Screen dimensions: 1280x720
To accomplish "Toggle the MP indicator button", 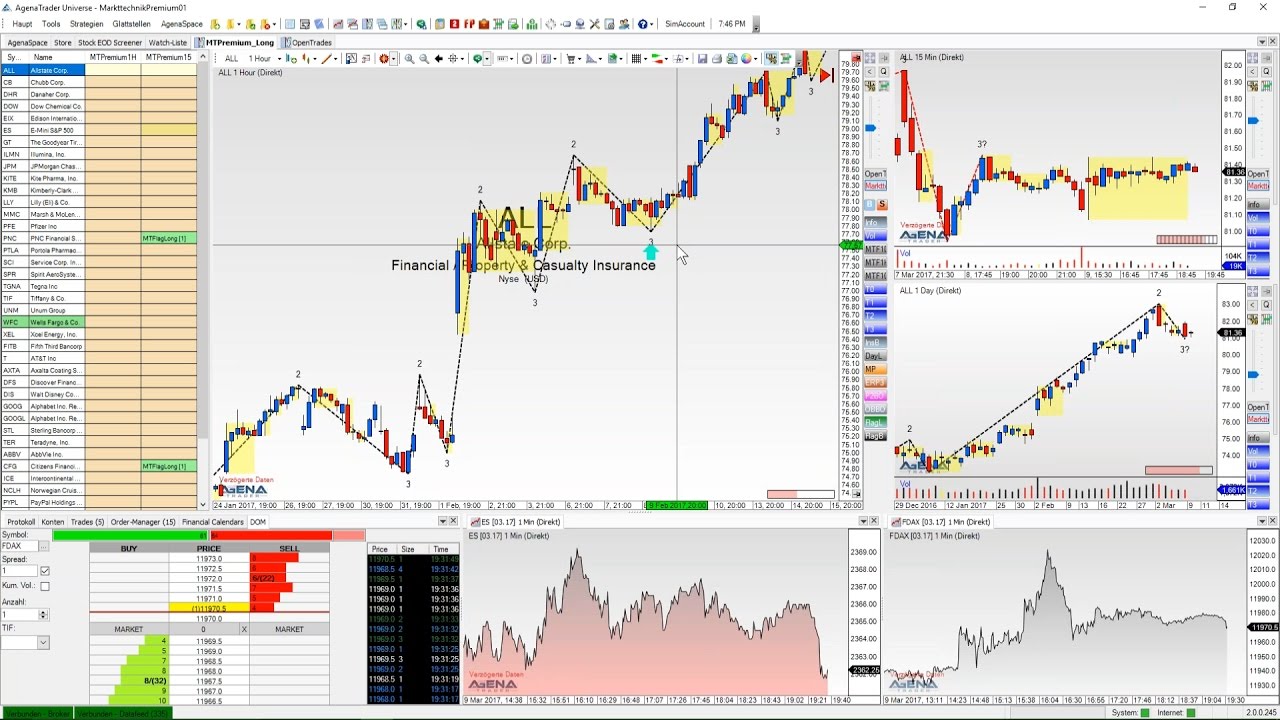I will pos(876,369).
